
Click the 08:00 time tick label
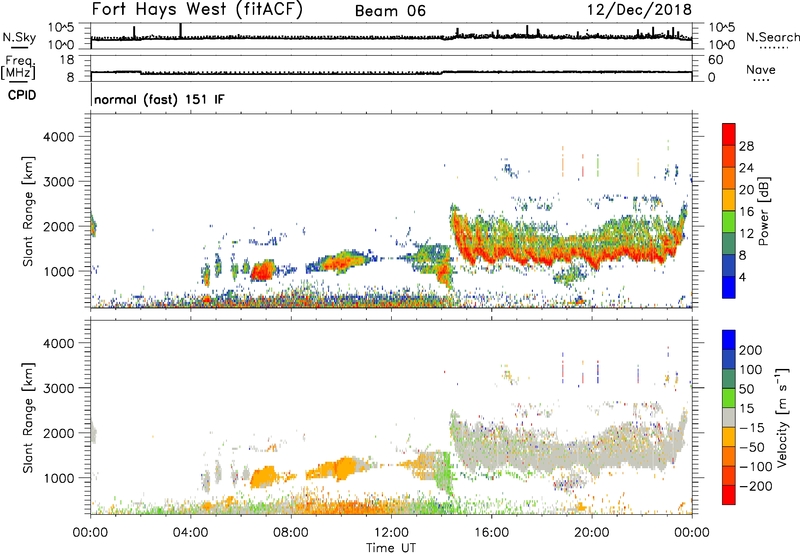tap(291, 533)
